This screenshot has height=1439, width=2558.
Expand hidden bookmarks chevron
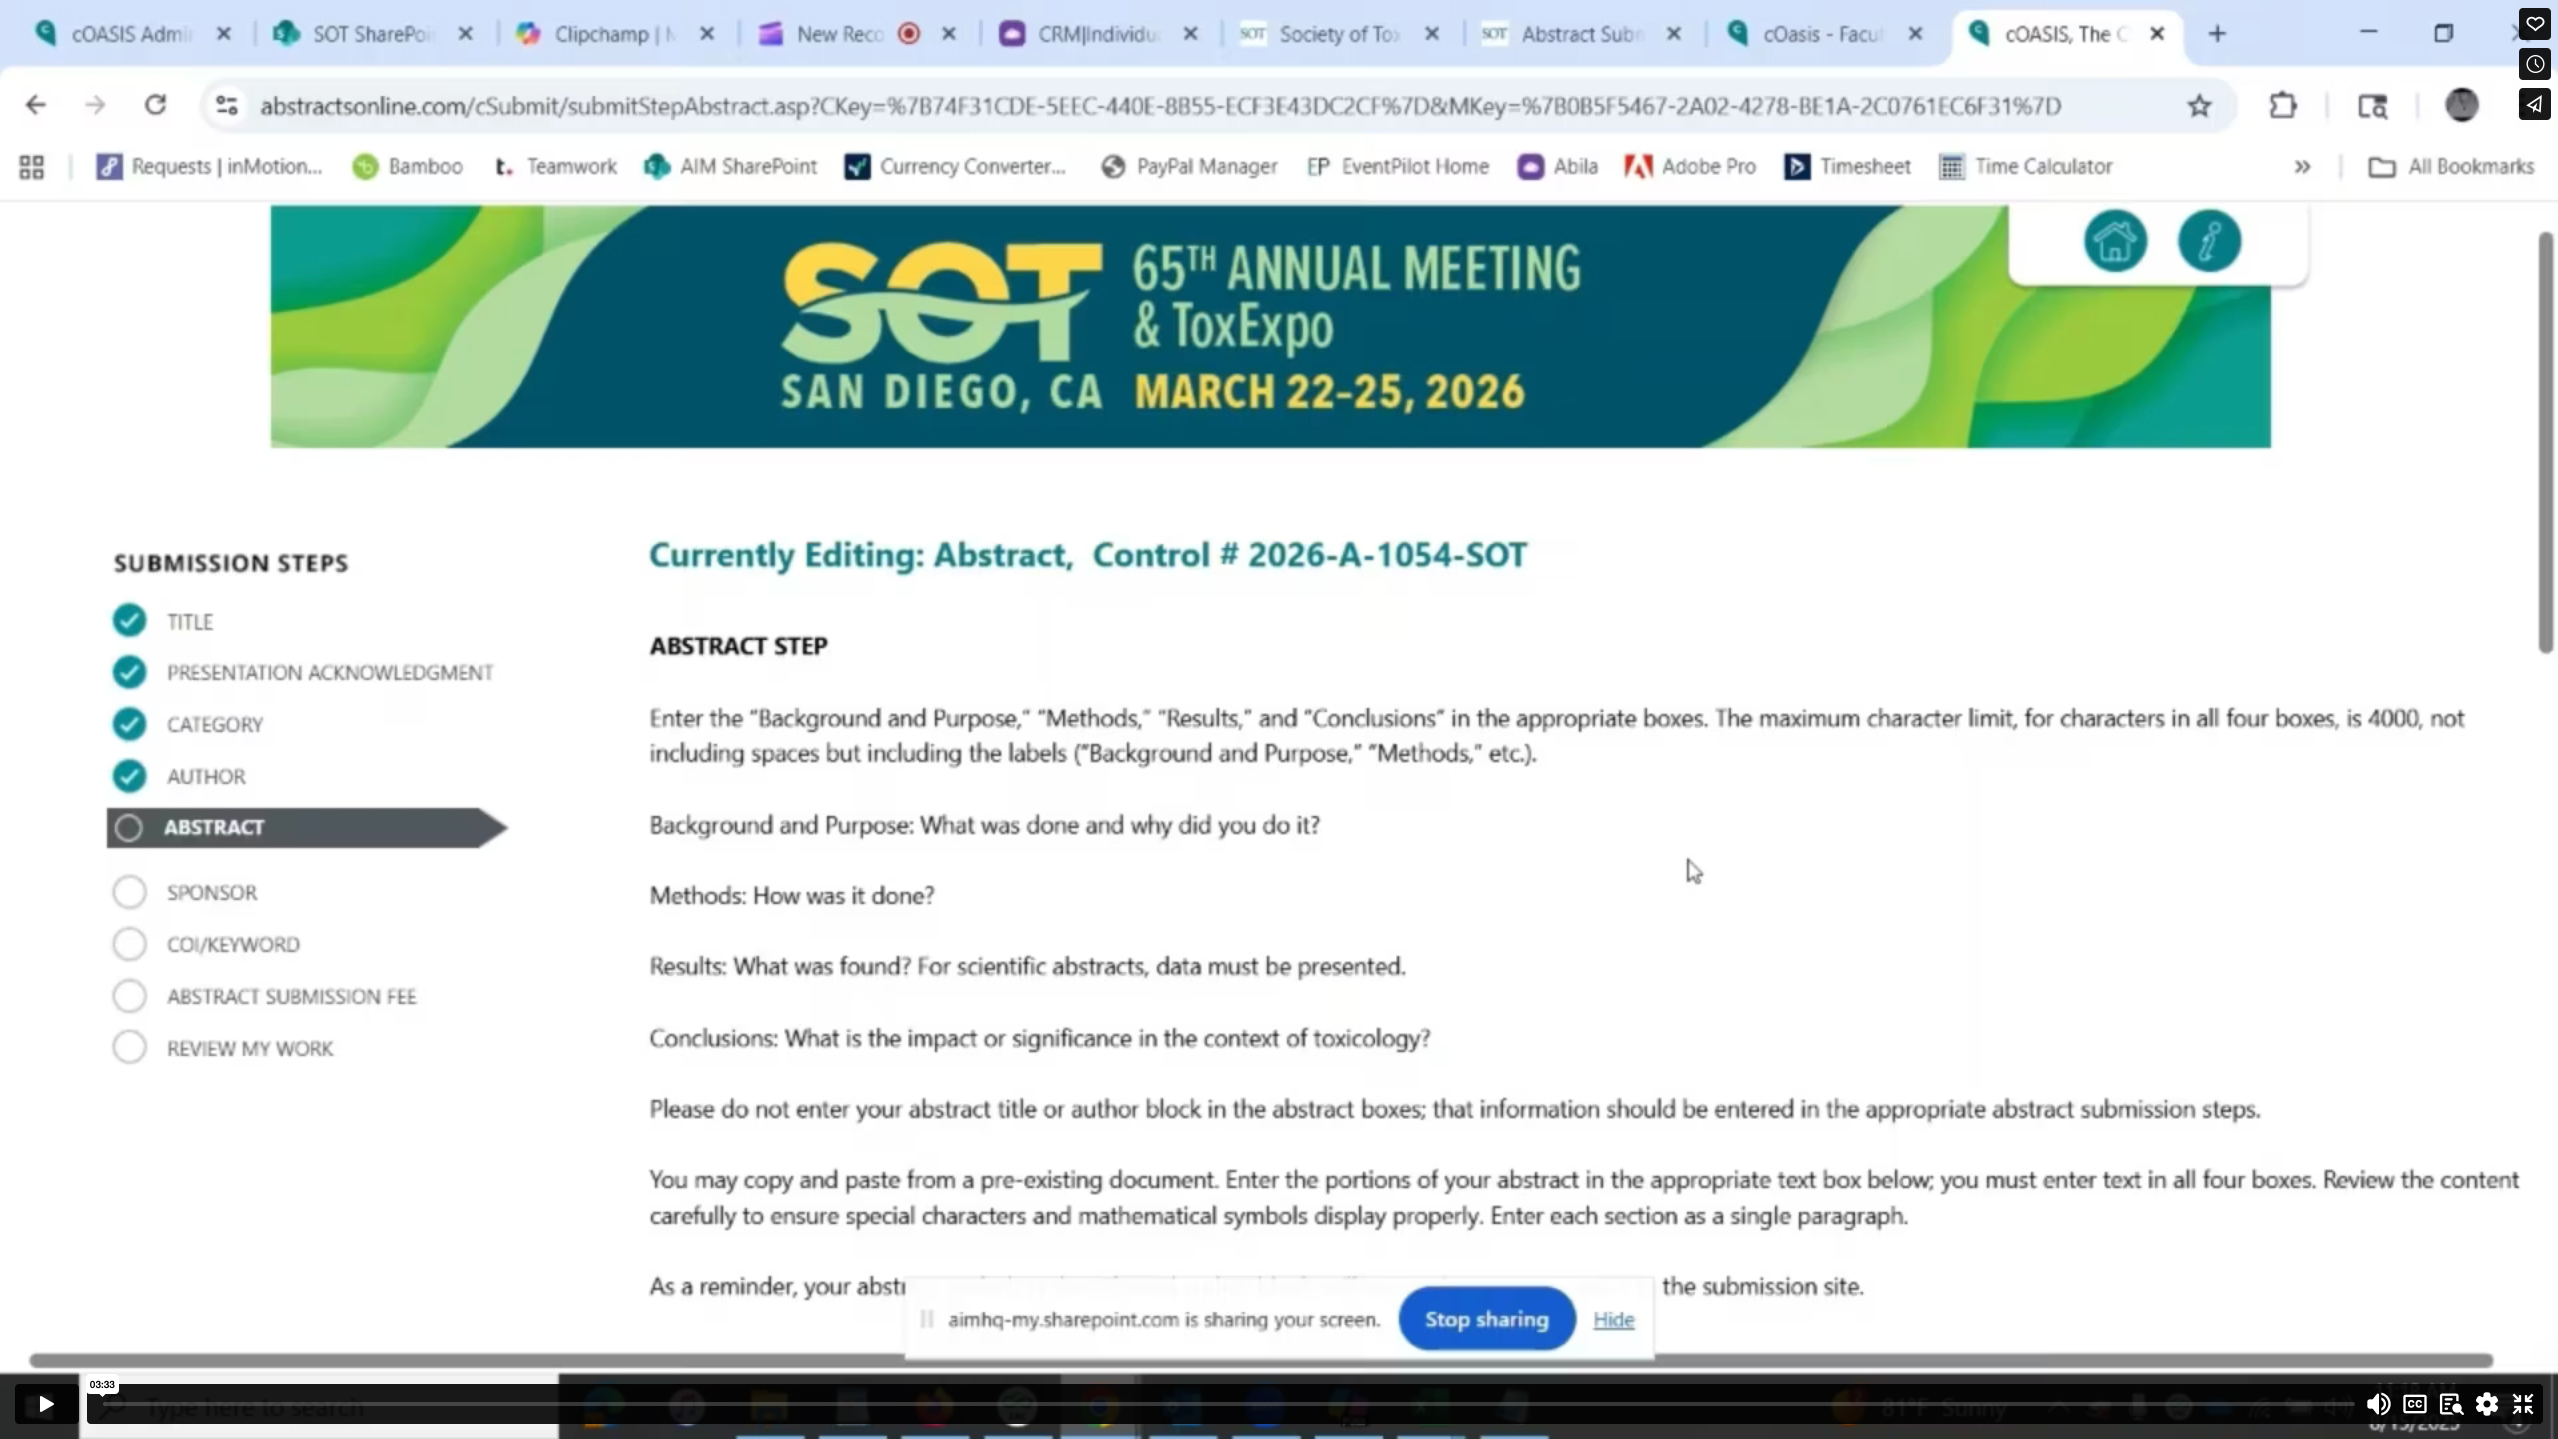pos(2301,167)
